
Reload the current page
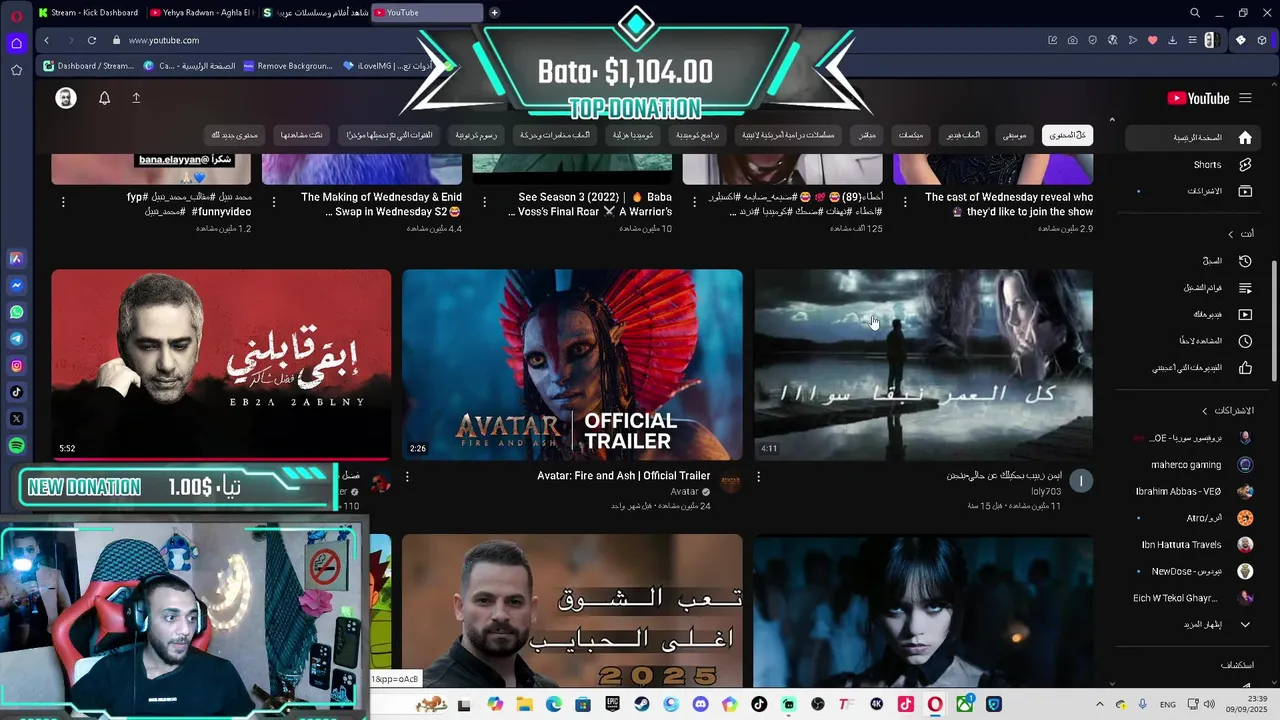(x=92, y=40)
